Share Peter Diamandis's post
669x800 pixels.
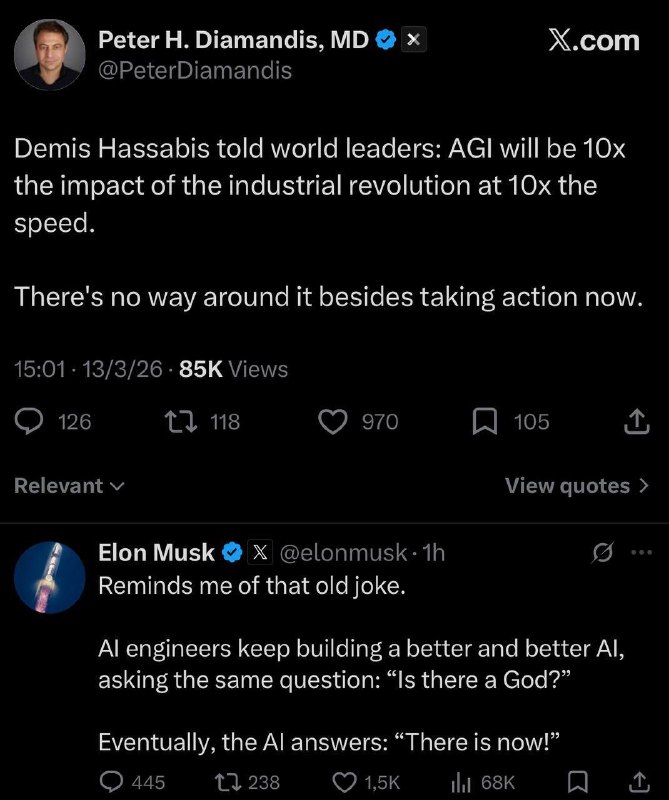pyautogui.click(x=635, y=422)
